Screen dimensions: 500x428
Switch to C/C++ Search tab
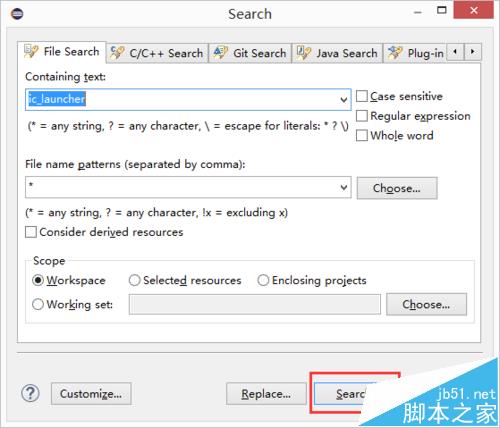coord(157,53)
